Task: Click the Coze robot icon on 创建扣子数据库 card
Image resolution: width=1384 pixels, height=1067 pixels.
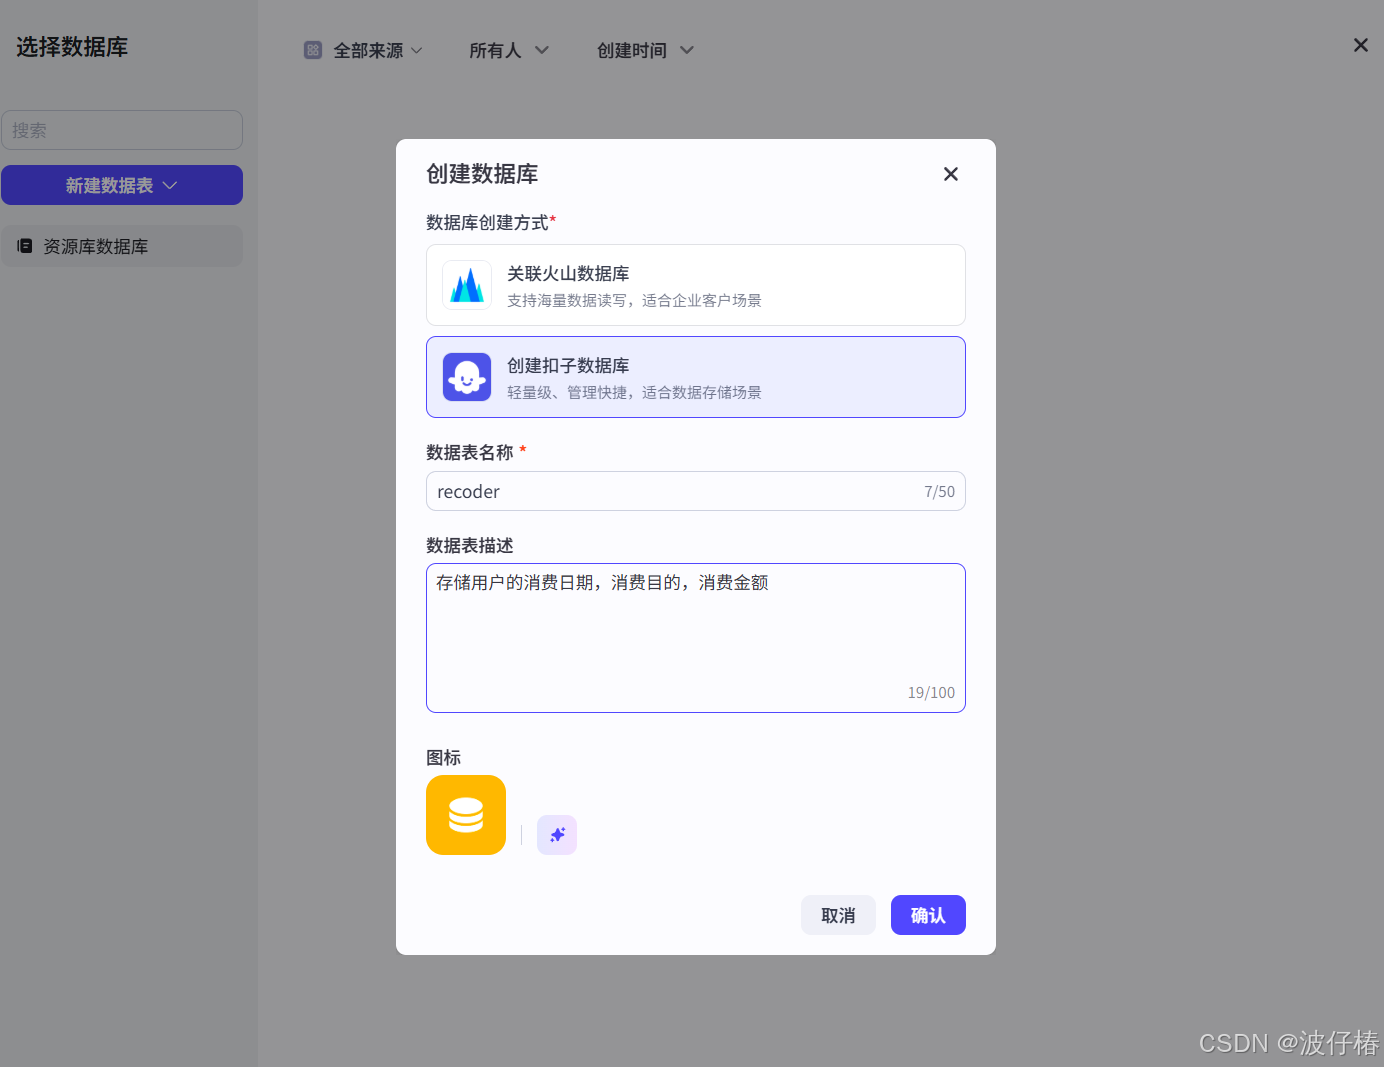Action: point(467,377)
